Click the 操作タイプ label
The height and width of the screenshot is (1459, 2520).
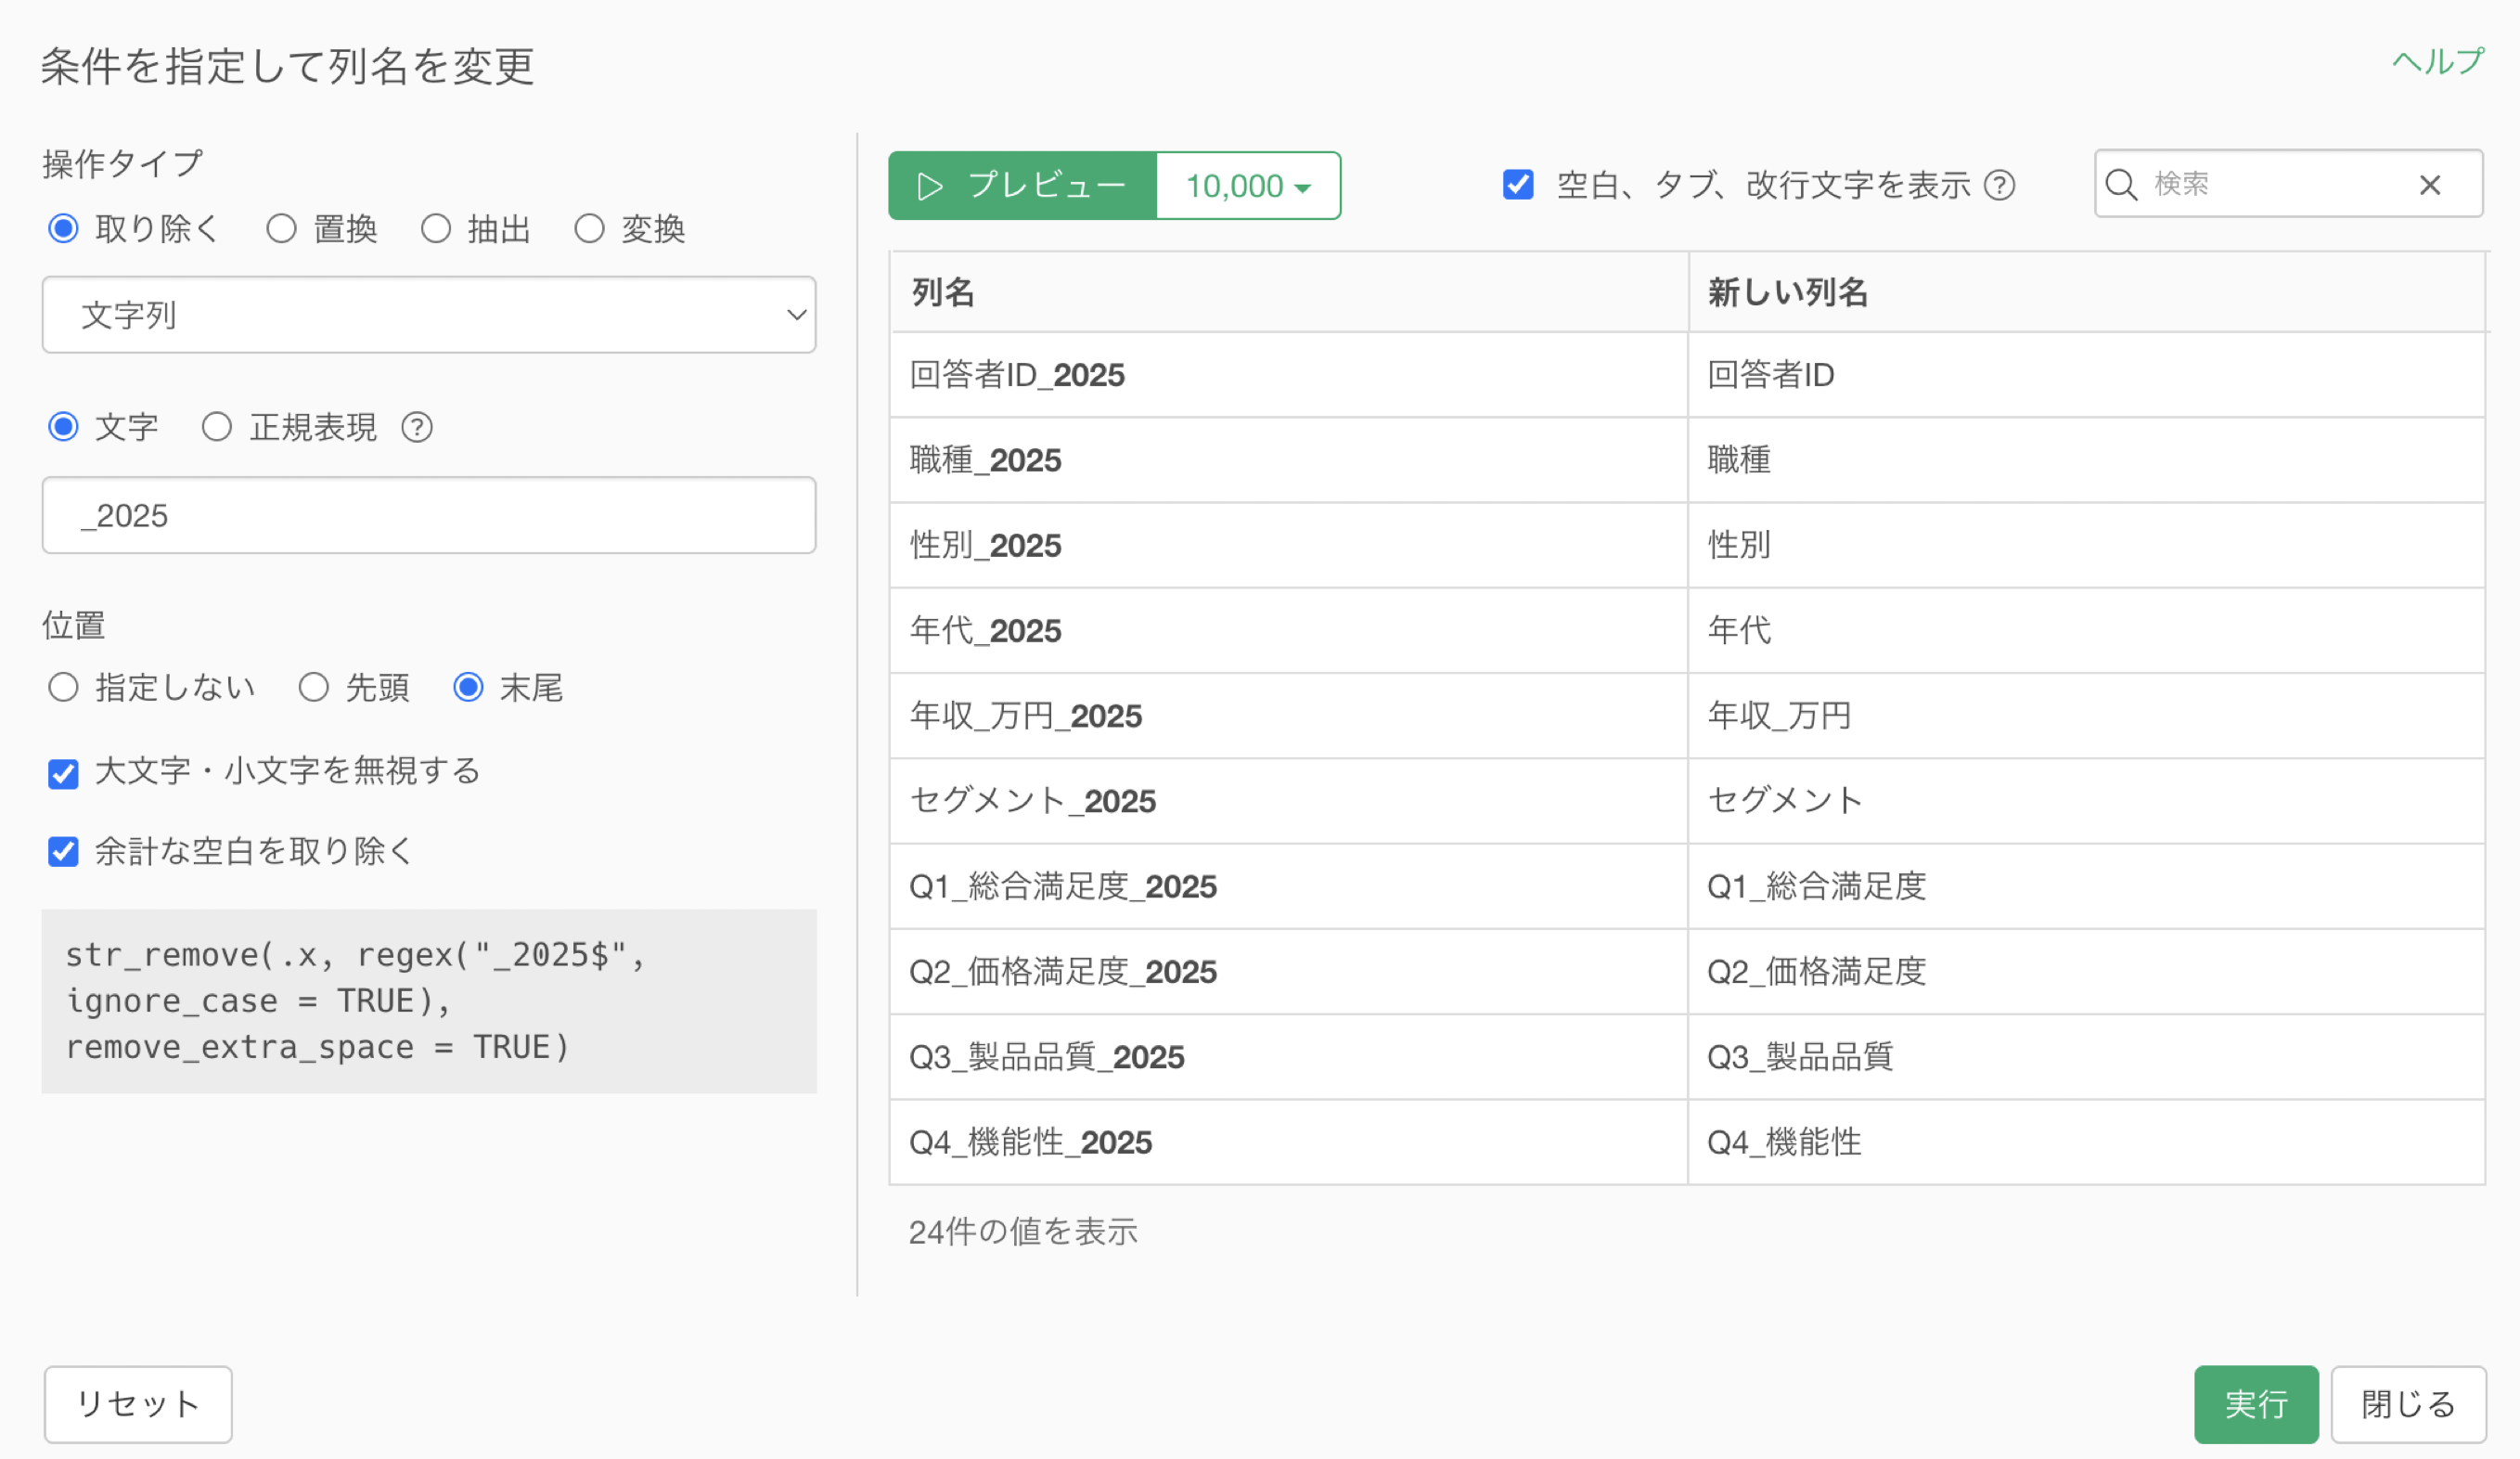coord(123,164)
